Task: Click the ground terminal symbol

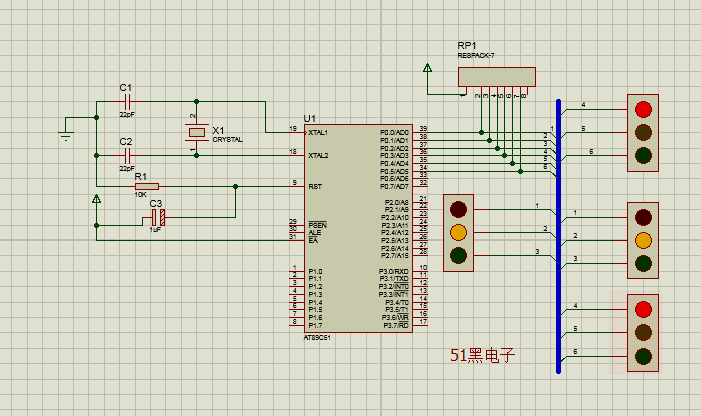Action: [x=66, y=135]
